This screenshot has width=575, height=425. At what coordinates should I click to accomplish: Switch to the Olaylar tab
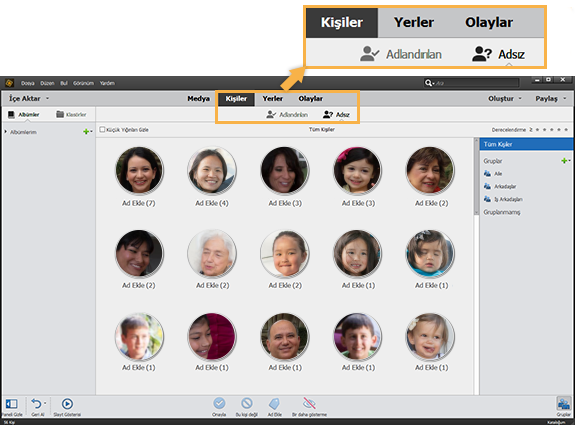tap(311, 99)
